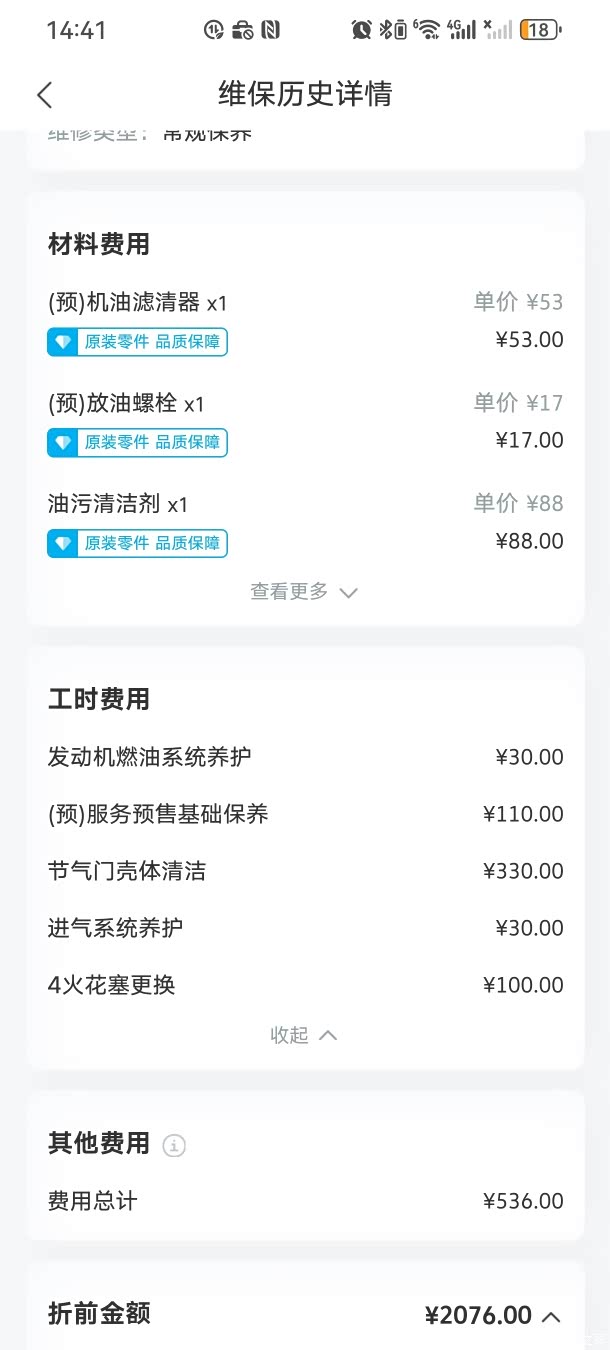Viewport: 610px width, 1350px height.
Task: Tap the 进气系统养护 row
Action: click(x=116, y=928)
